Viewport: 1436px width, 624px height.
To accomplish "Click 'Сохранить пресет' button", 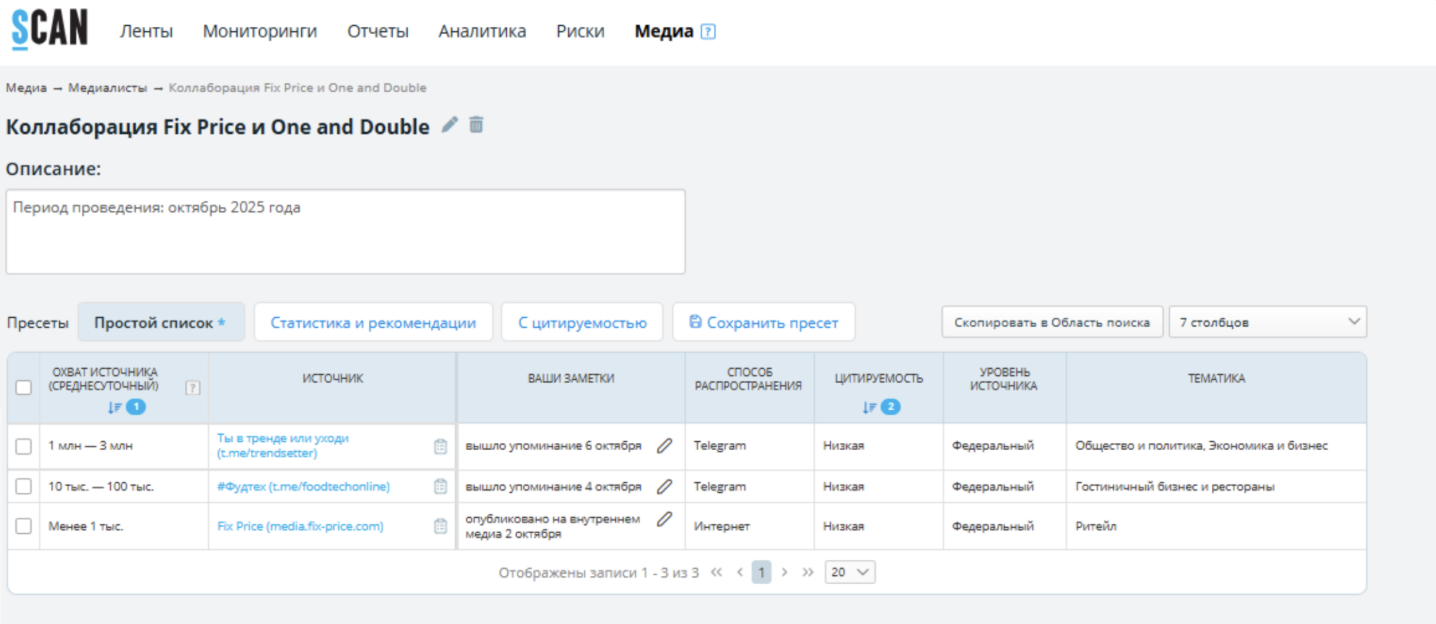I will pyautogui.click(x=763, y=323).
